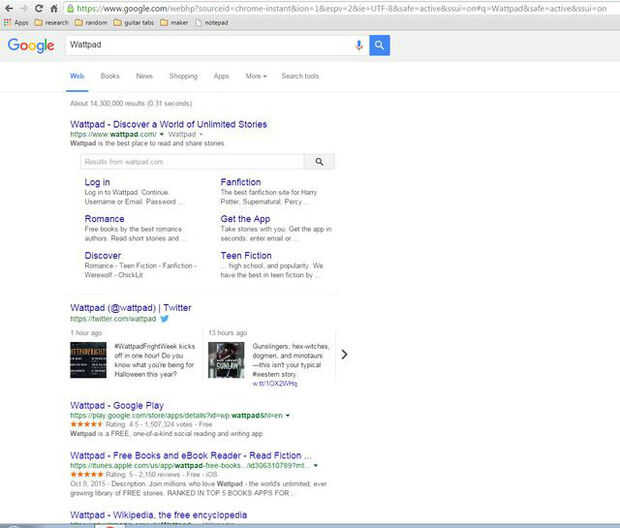Go back using the browser back arrow
The width and height of the screenshot is (620, 528).
pyautogui.click(x=9, y=8)
